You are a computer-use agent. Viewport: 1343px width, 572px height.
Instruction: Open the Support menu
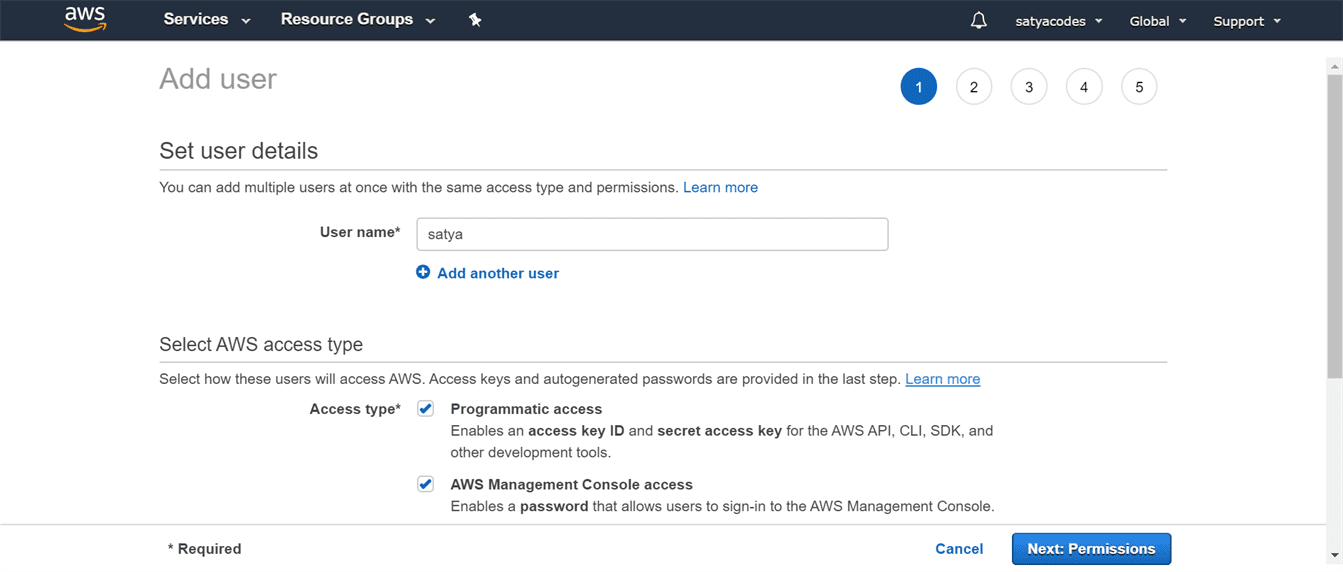[1246, 21]
